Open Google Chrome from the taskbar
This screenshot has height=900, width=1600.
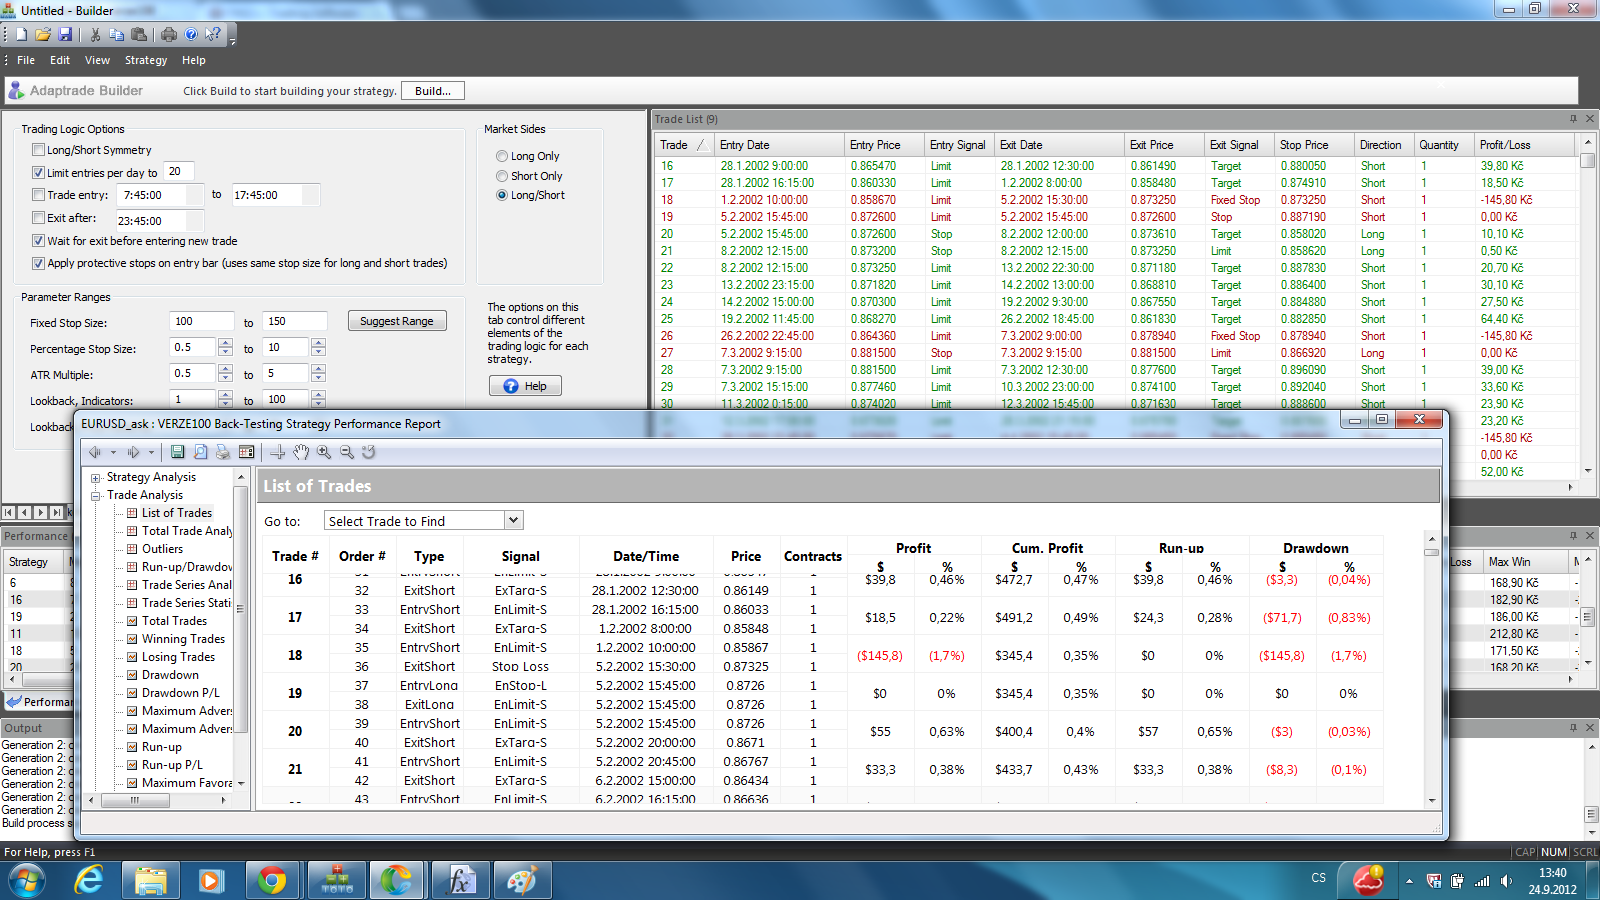(x=272, y=880)
